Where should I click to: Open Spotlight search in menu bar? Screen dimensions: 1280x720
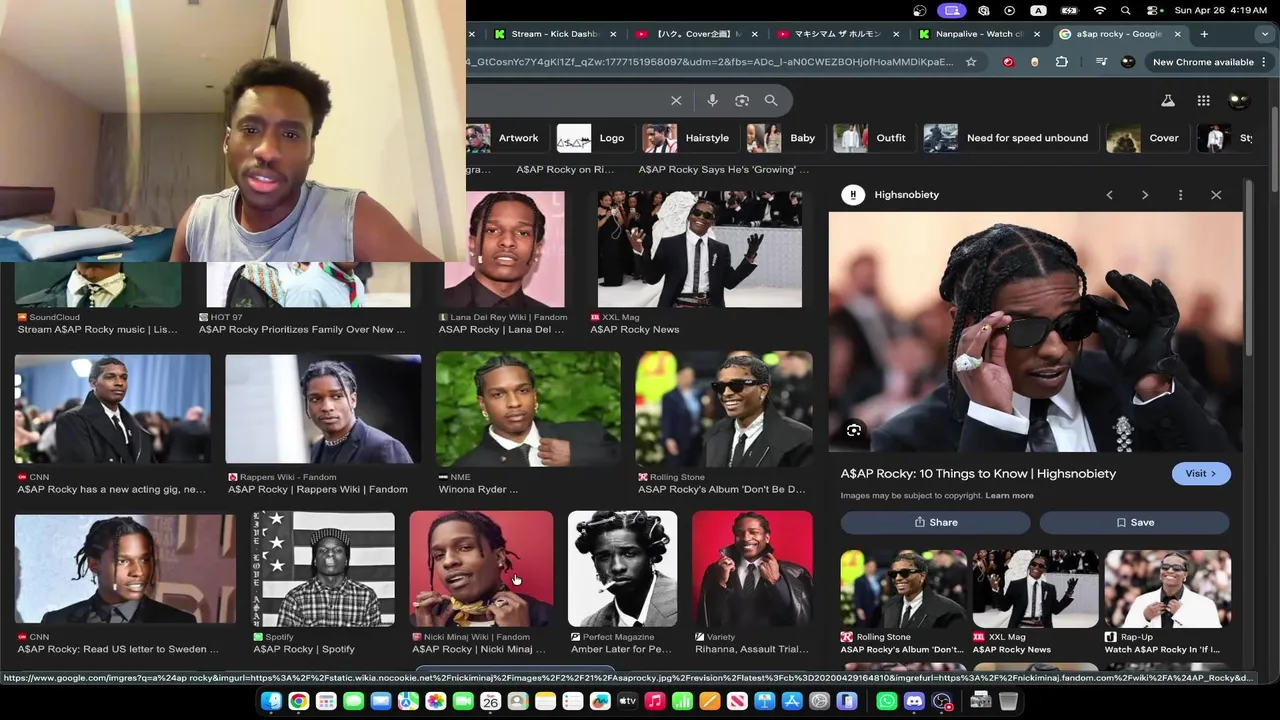point(1126,10)
